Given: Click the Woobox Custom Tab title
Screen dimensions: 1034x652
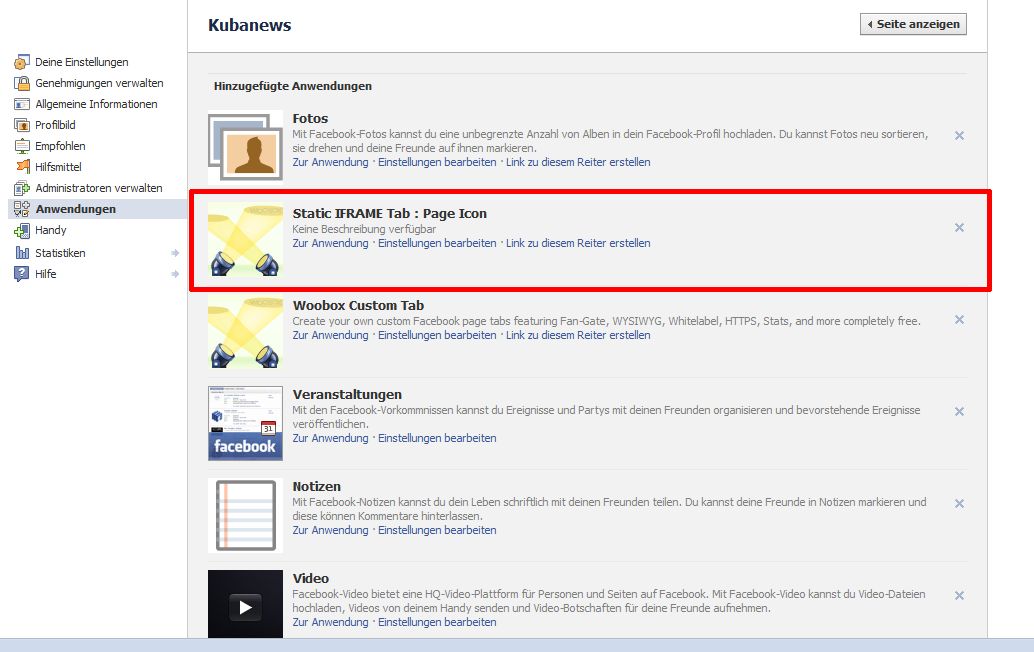Looking at the screenshot, I should point(358,306).
